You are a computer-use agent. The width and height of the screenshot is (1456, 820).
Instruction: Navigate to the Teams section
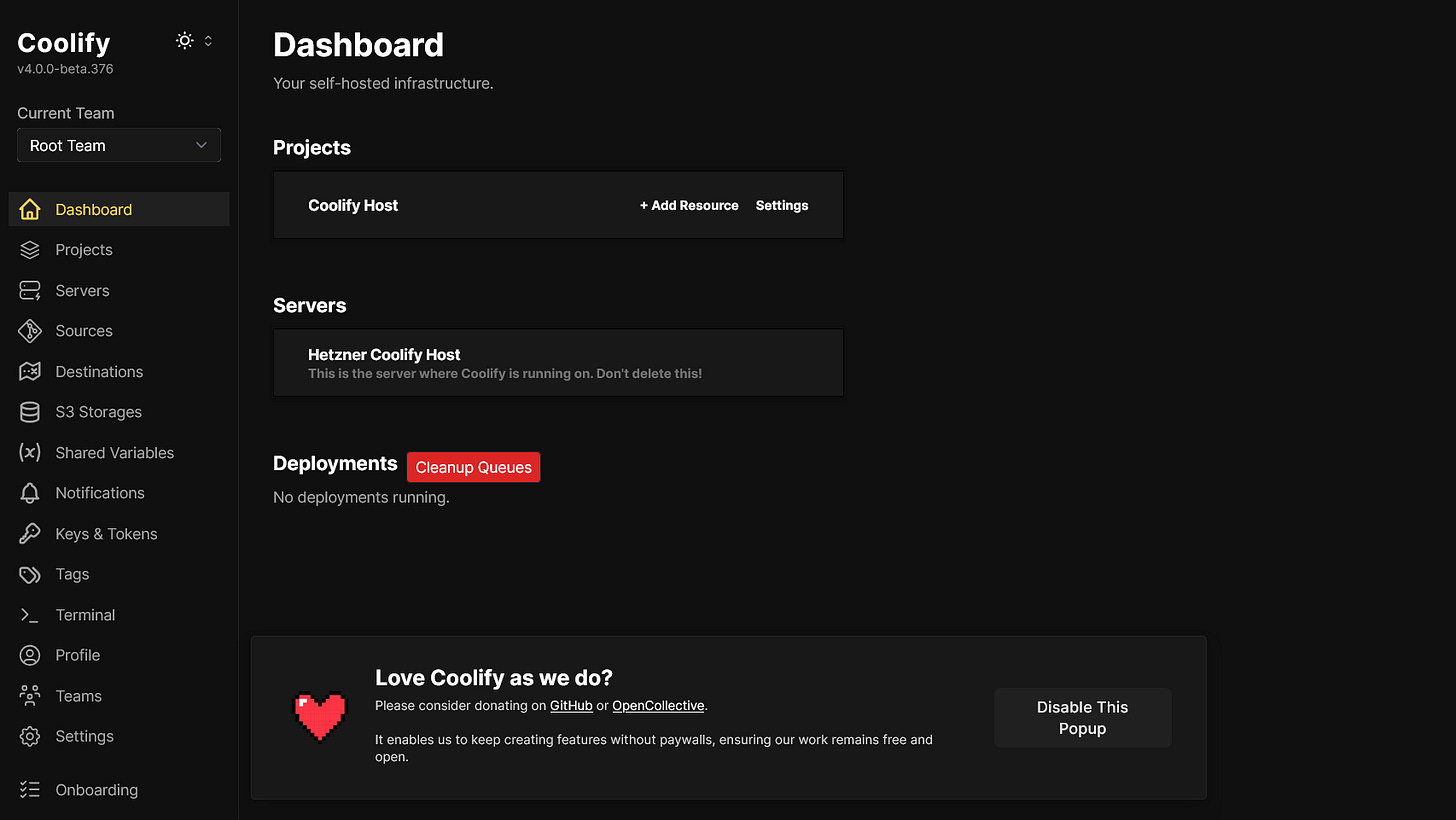pyautogui.click(x=78, y=695)
